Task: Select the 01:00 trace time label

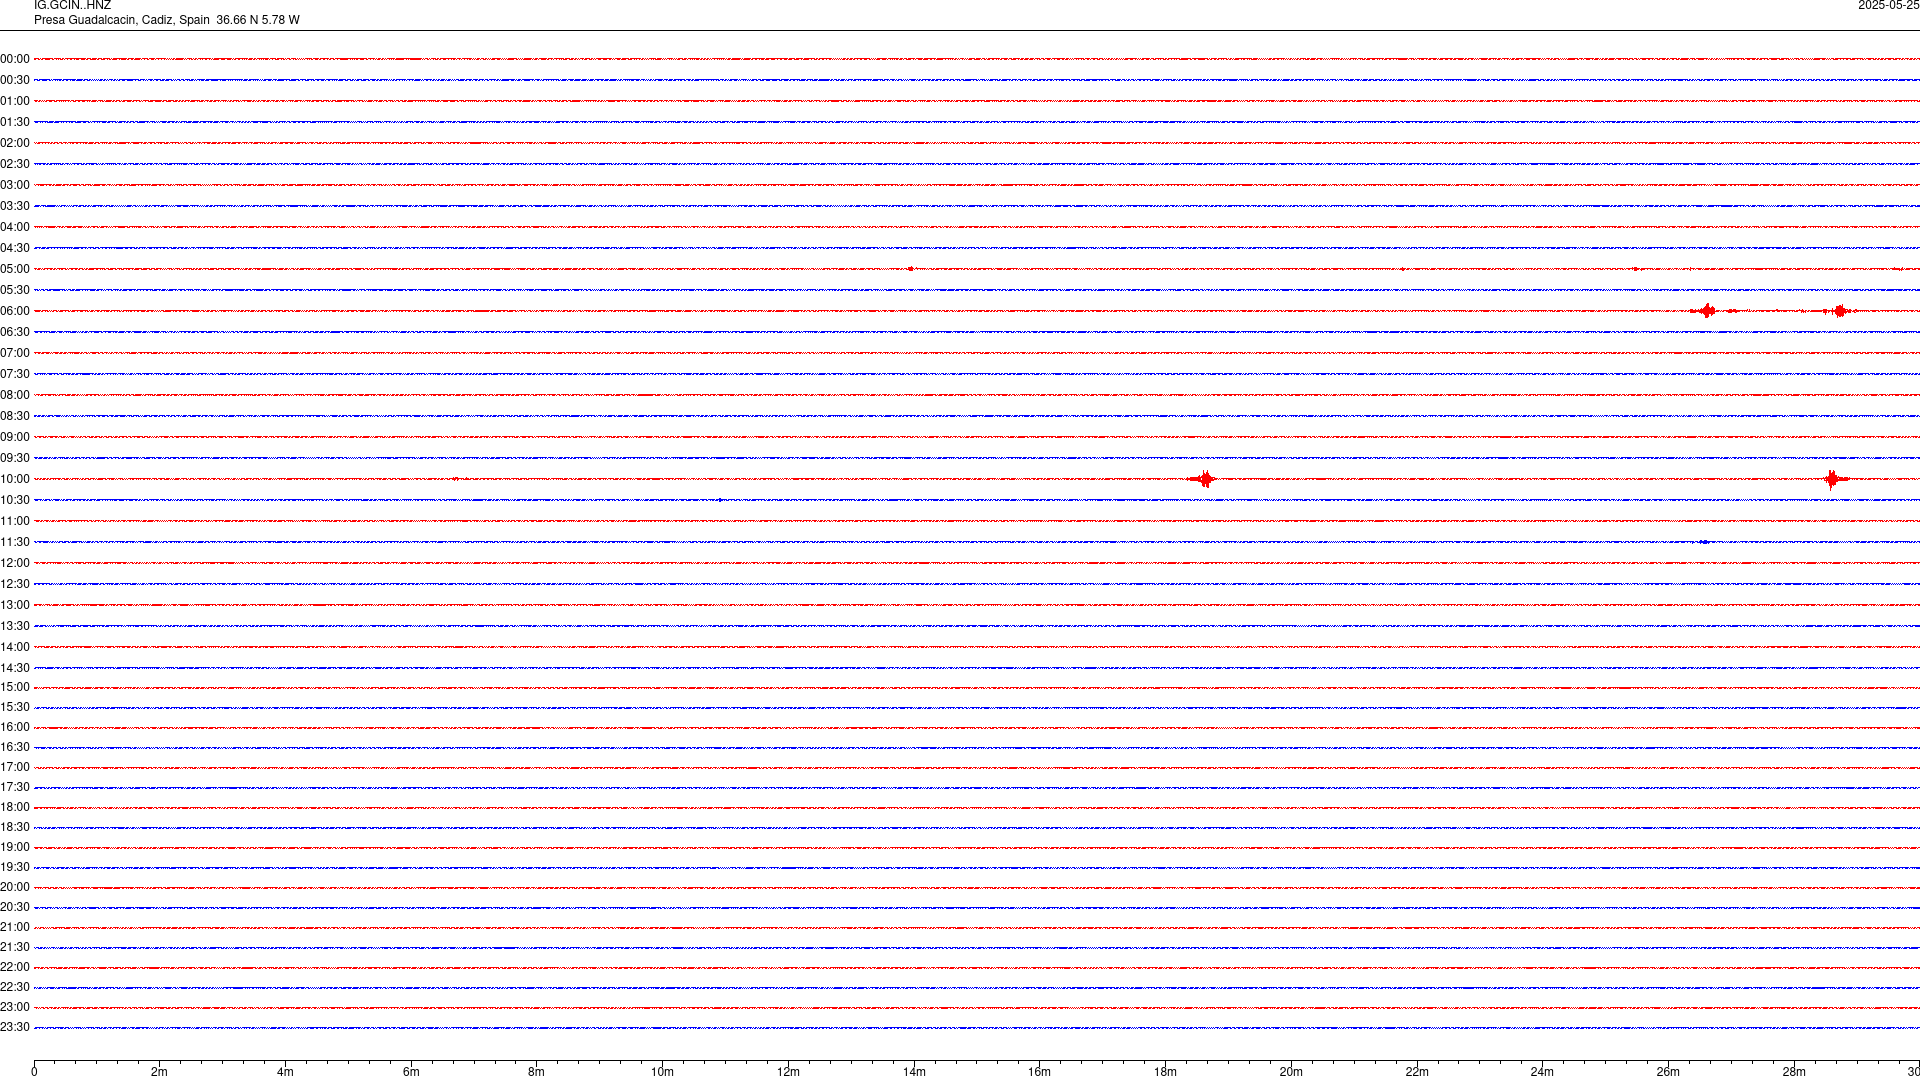Action: point(15,101)
